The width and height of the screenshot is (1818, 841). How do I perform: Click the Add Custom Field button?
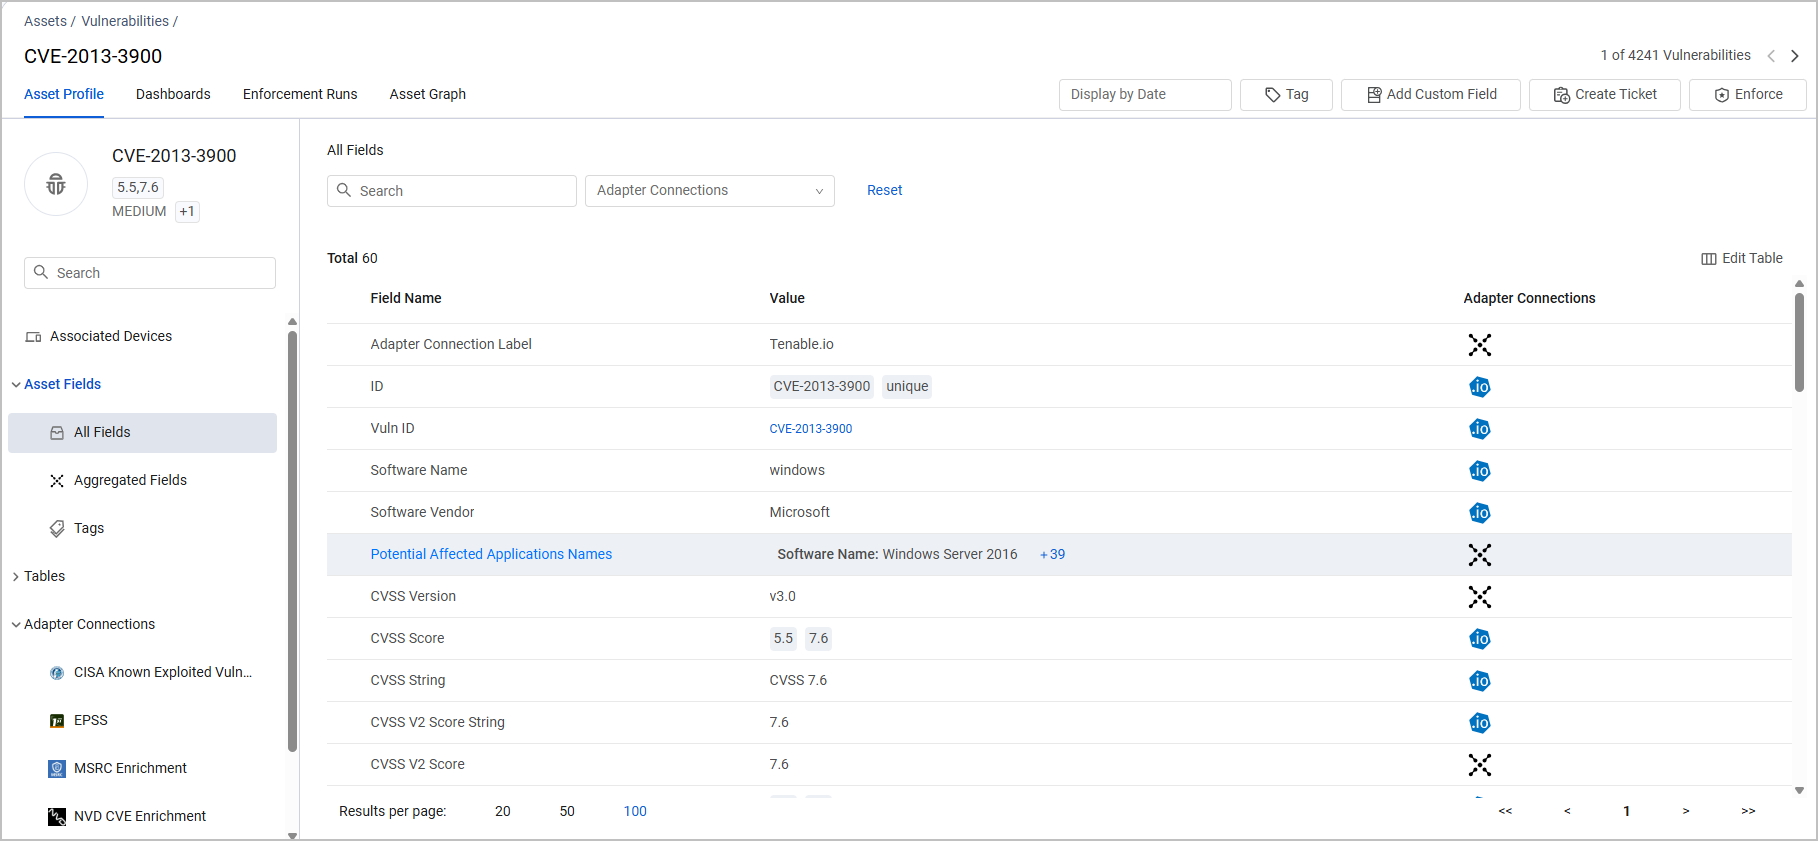1431,95
